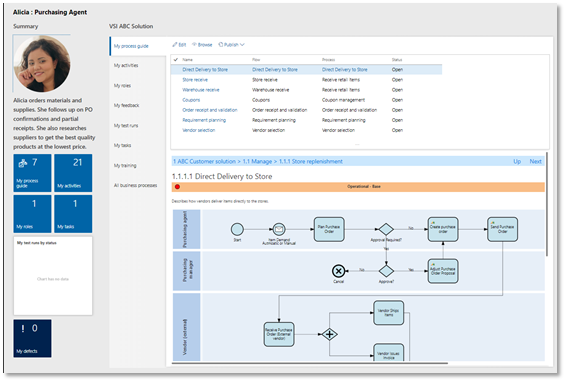This screenshot has height=382, width=566.
Task: Click Receive Purchase Order vendor task box
Action: pyautogui.click(x=279, y=334)
